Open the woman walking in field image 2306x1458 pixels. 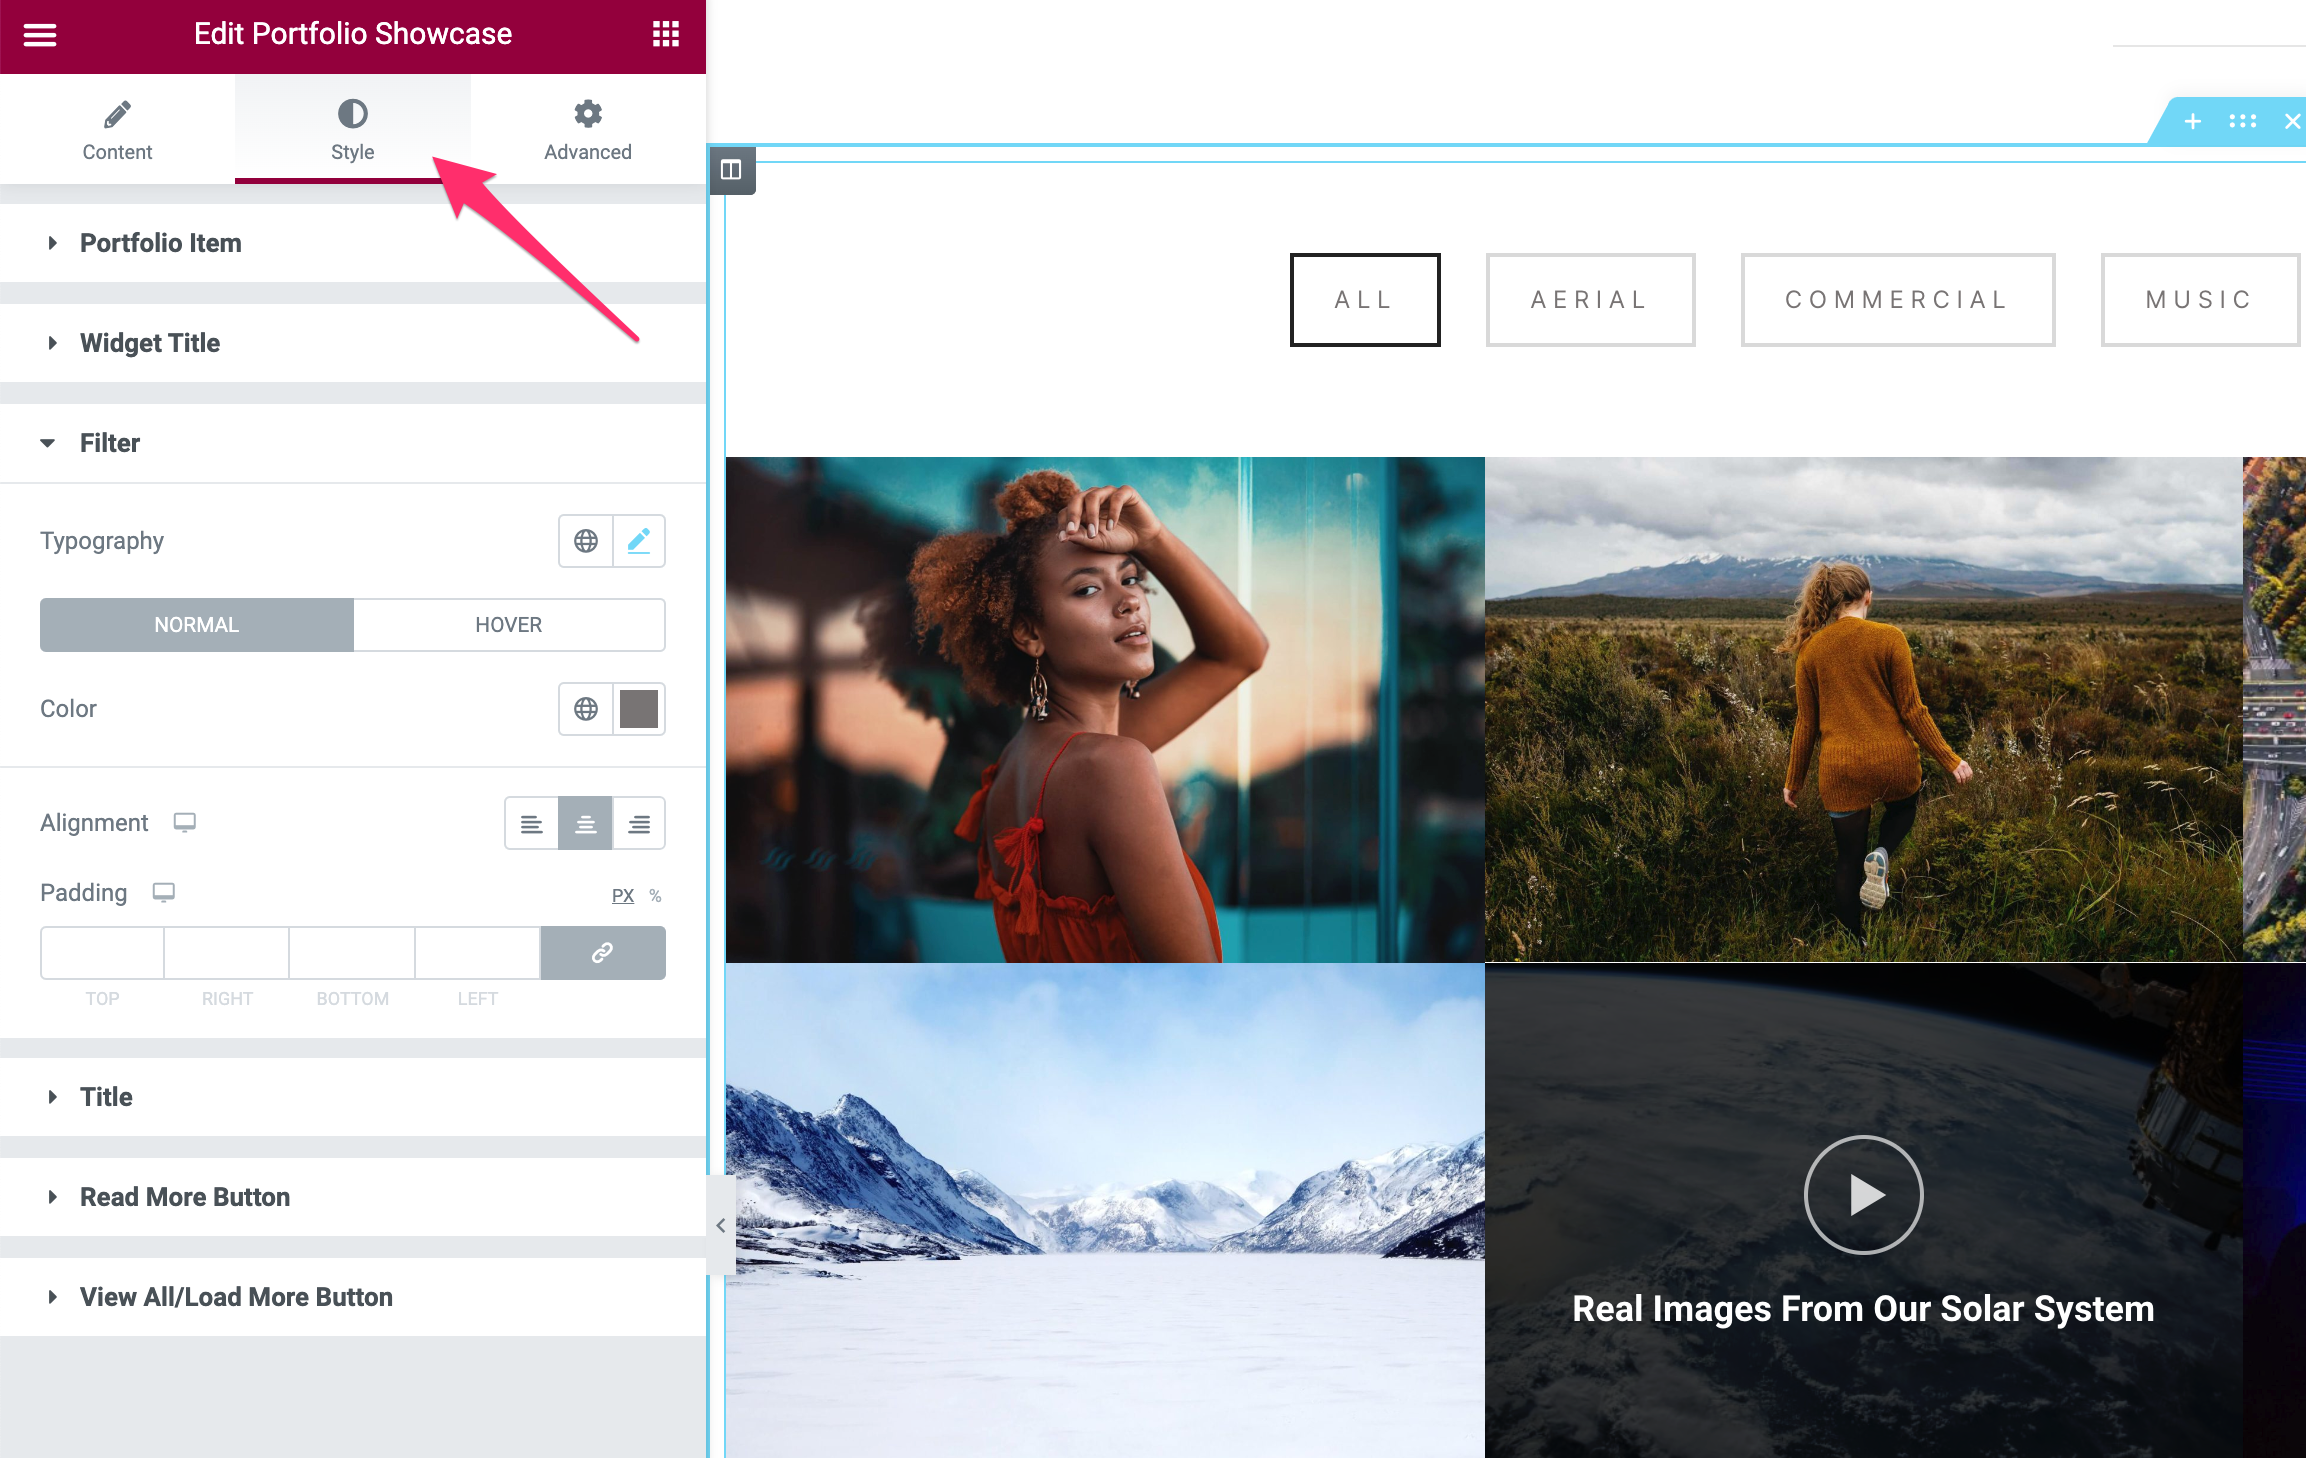(1863, 710)
